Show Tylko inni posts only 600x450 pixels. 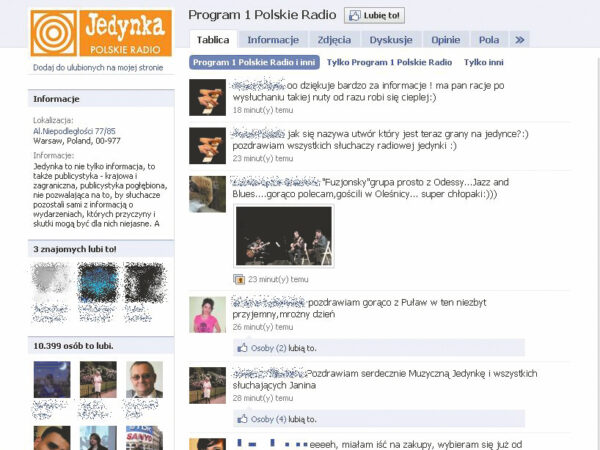point(484,62)
